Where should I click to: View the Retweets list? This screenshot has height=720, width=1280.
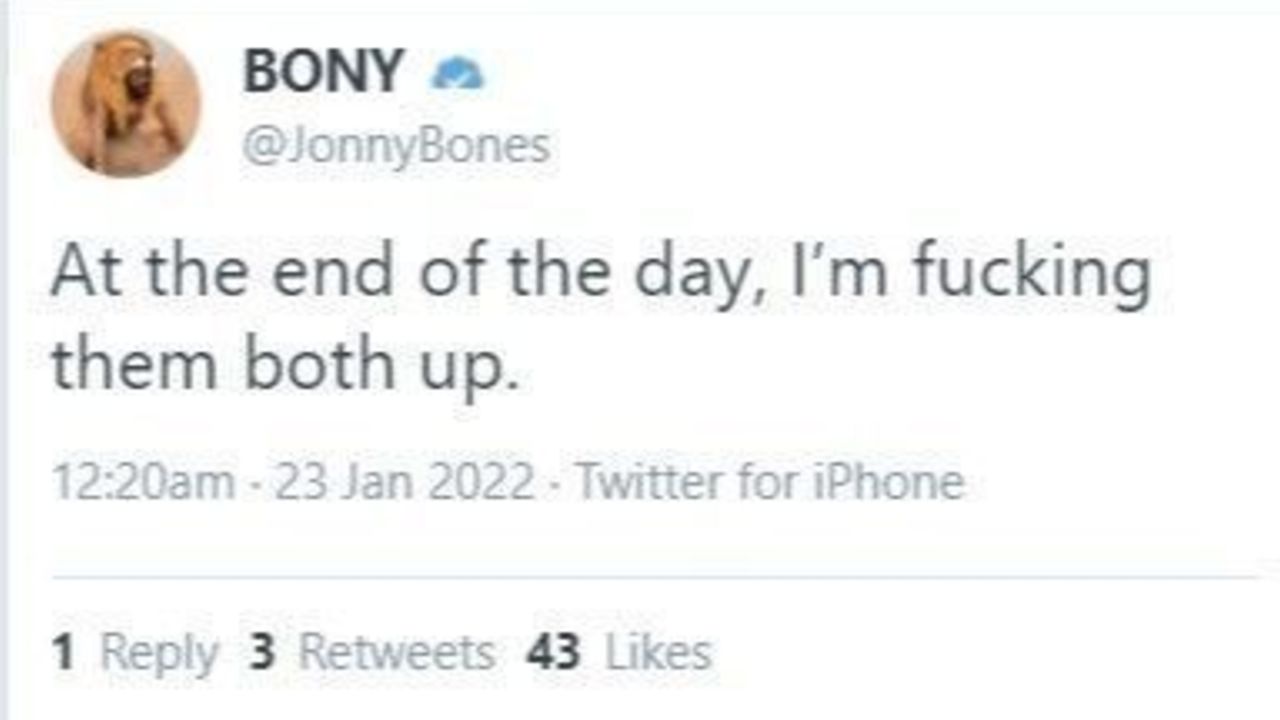point(397,653)
